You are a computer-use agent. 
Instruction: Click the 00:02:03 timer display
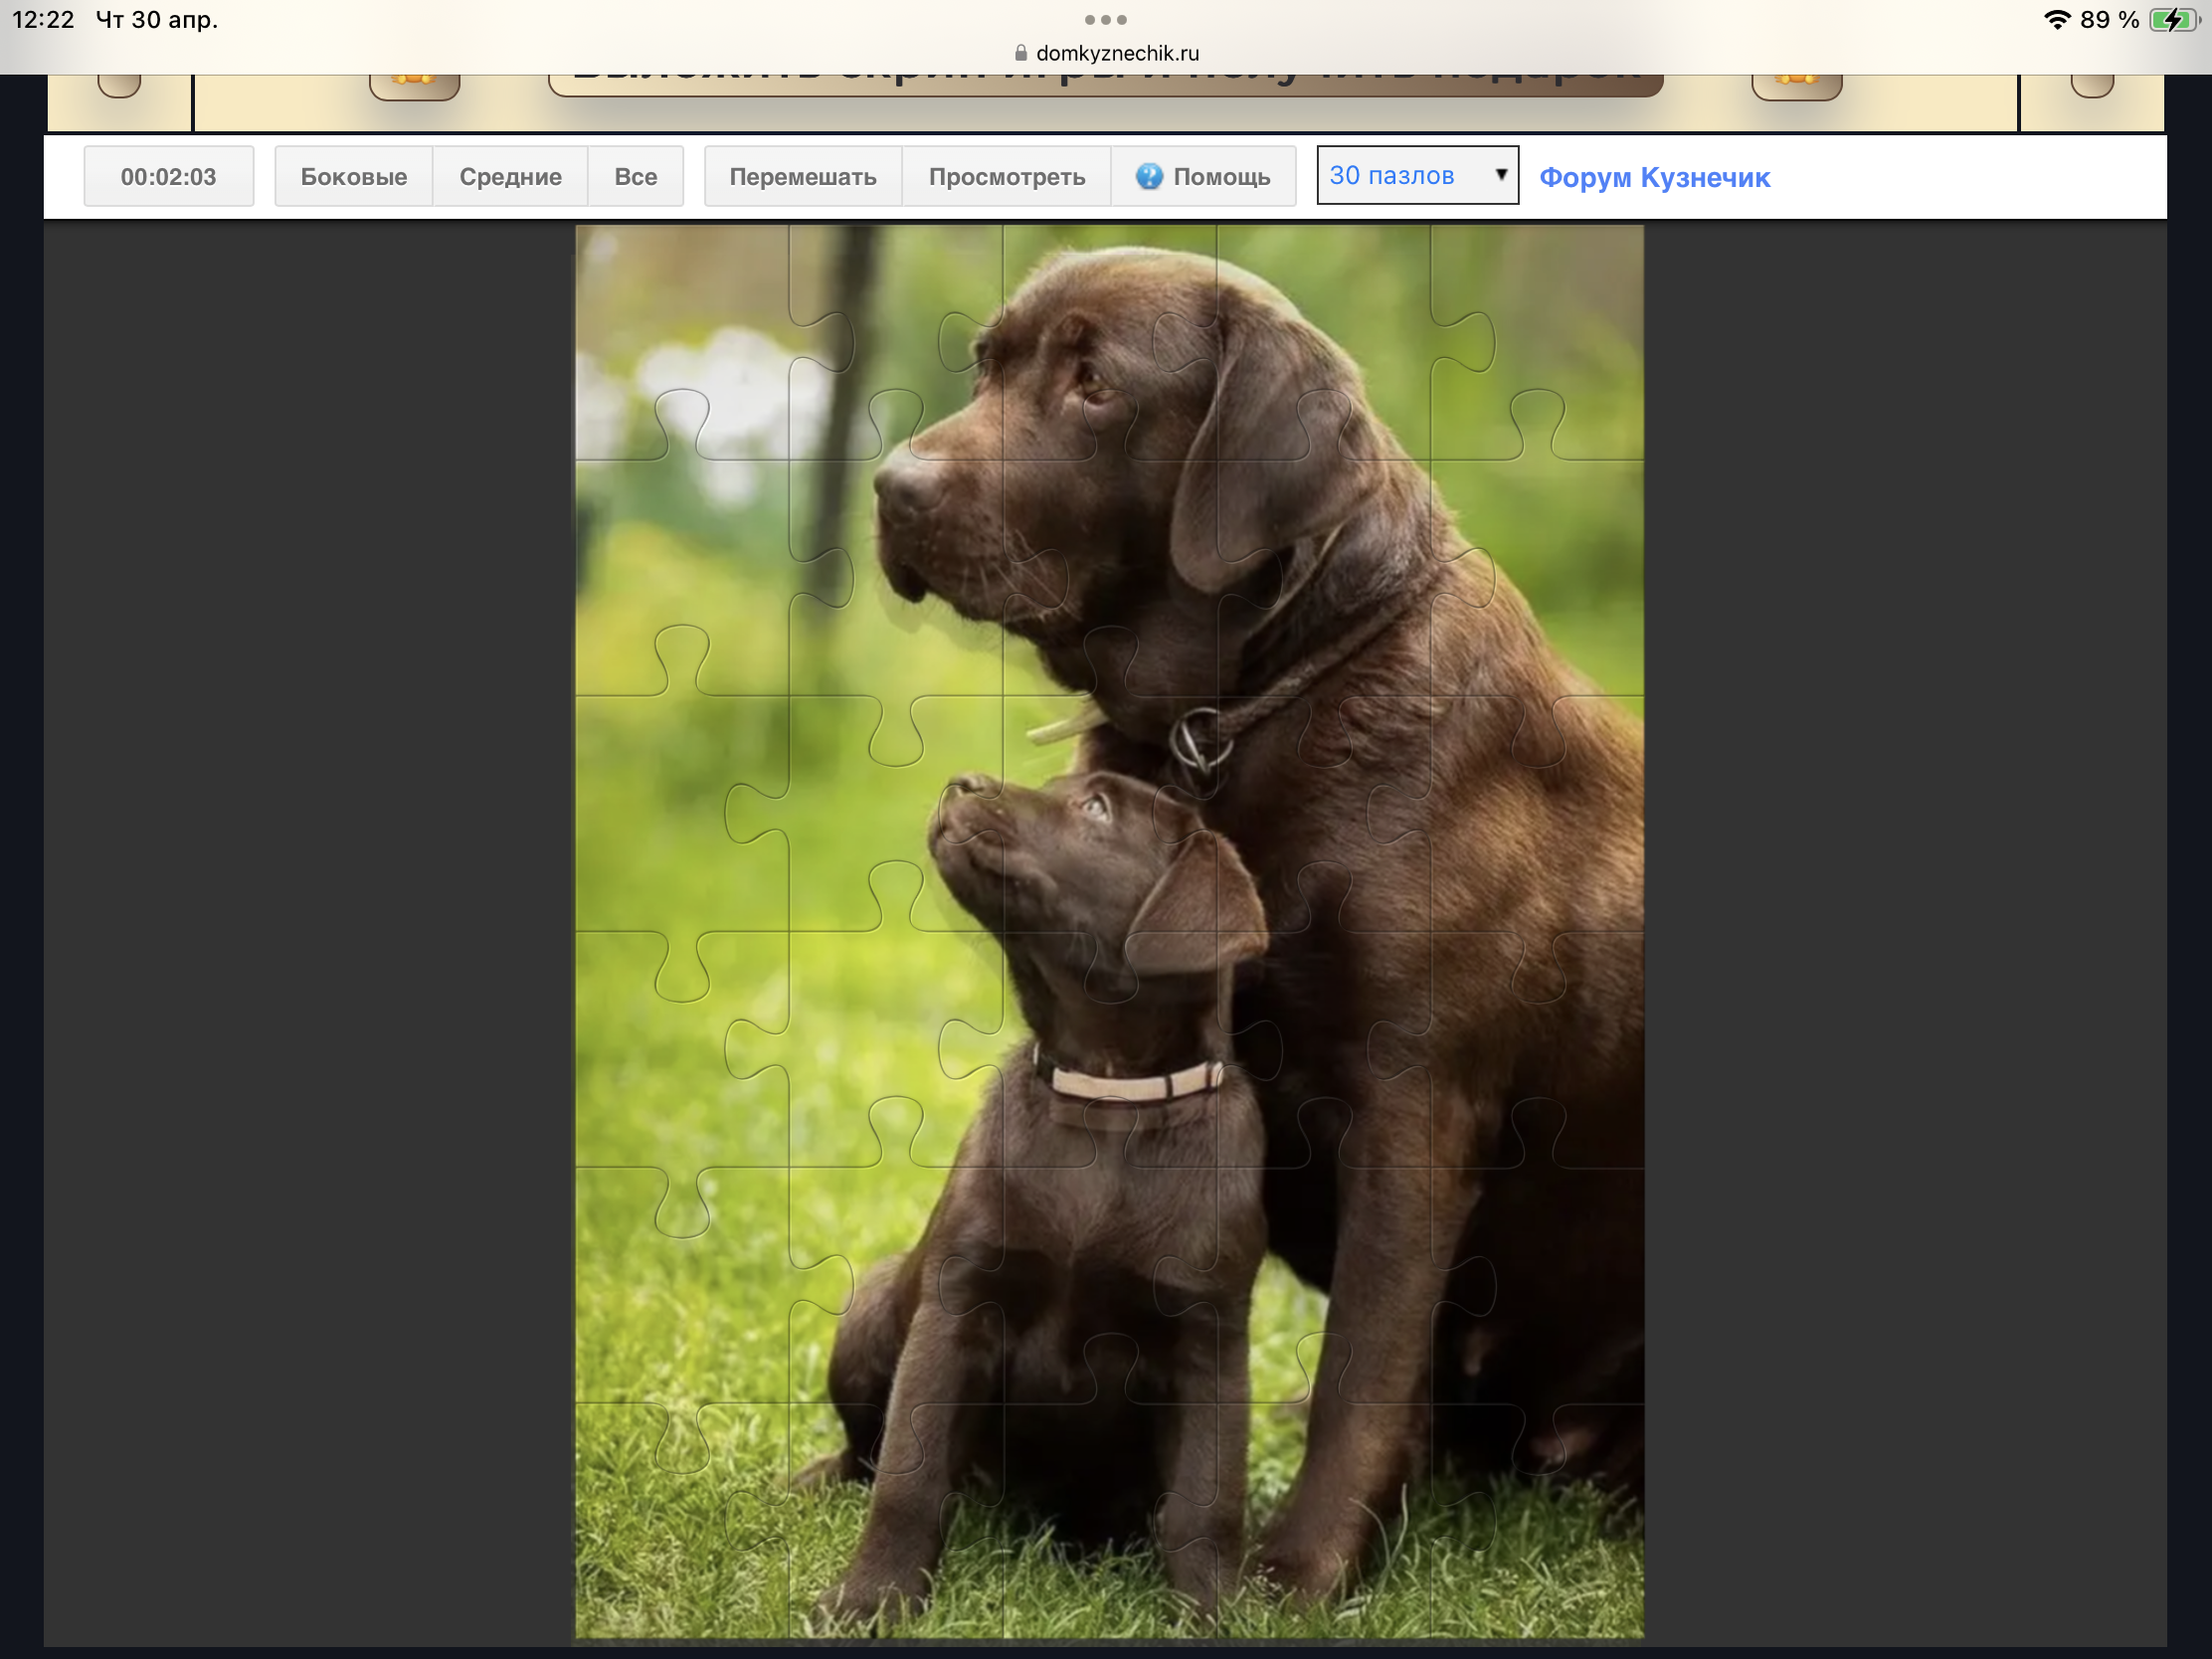168,177
